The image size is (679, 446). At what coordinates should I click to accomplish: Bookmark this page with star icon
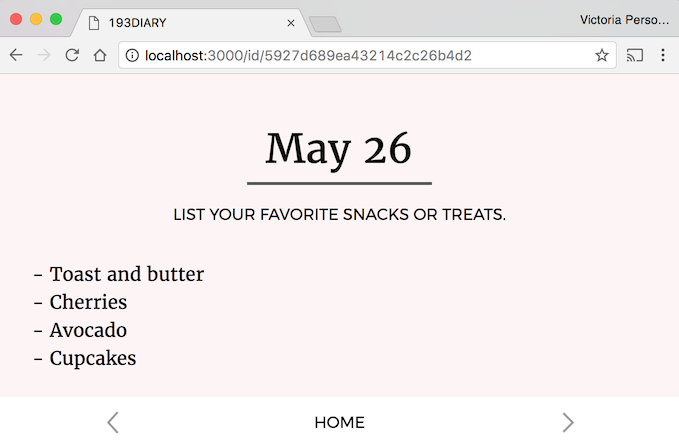point(601,56)
